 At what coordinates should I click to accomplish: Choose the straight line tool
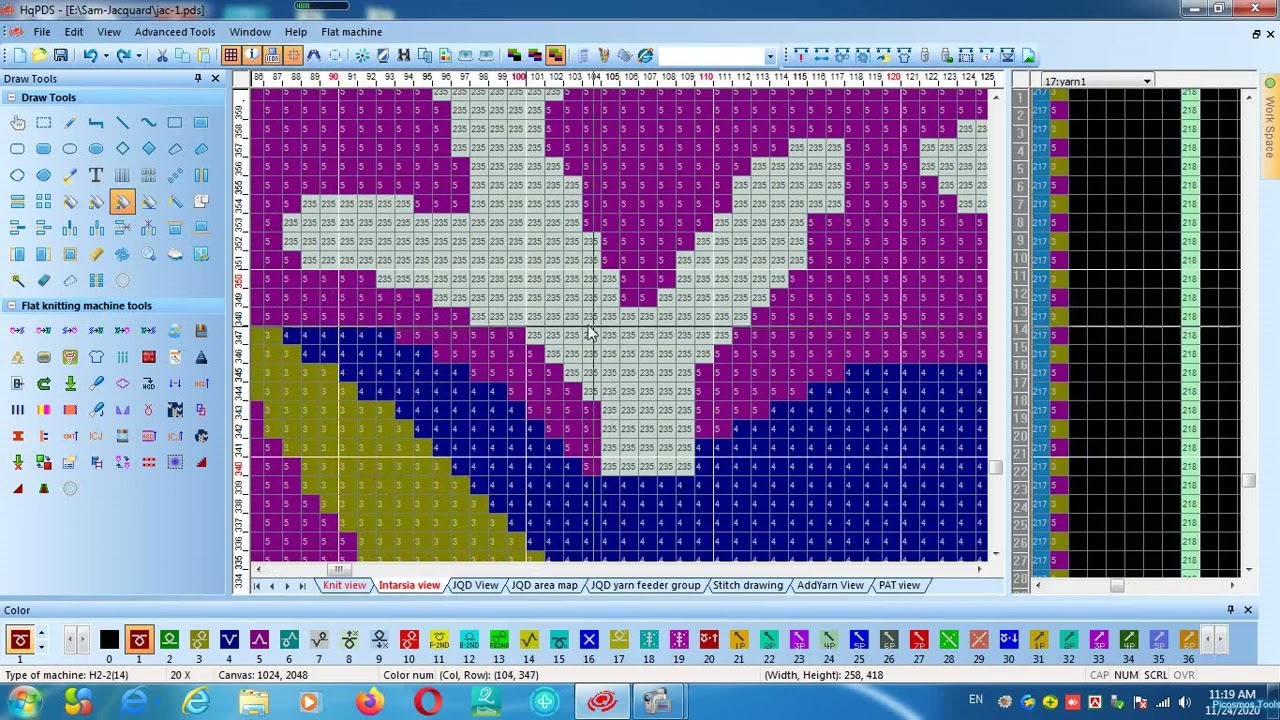[122, 123]
